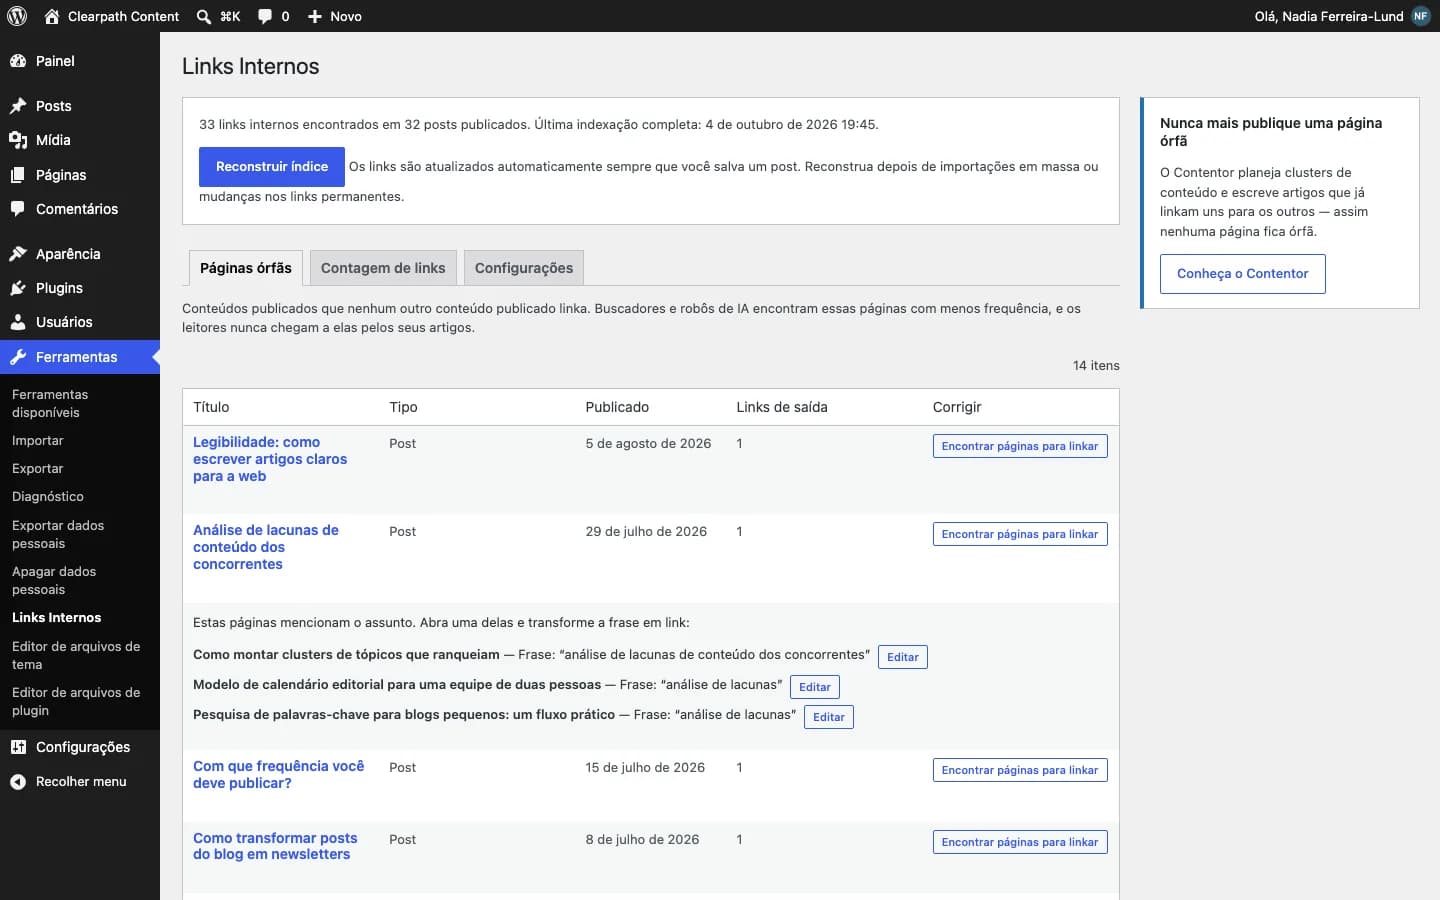Find pages to link for the Legibilidade post
The width and height of the screenshot is (1440, 900).
point(1020,446)
